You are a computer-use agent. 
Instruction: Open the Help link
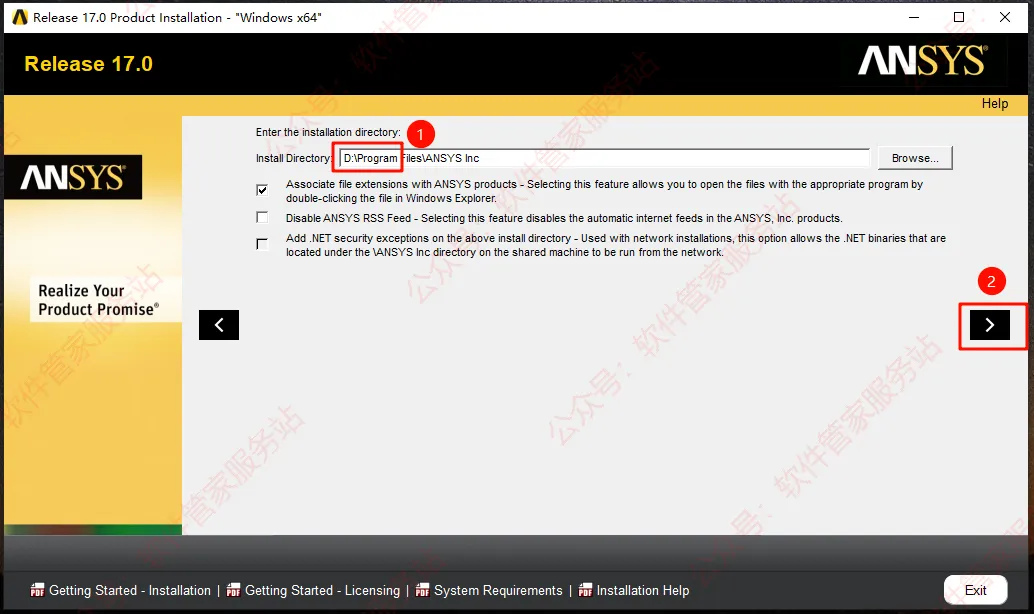(994, 104)
